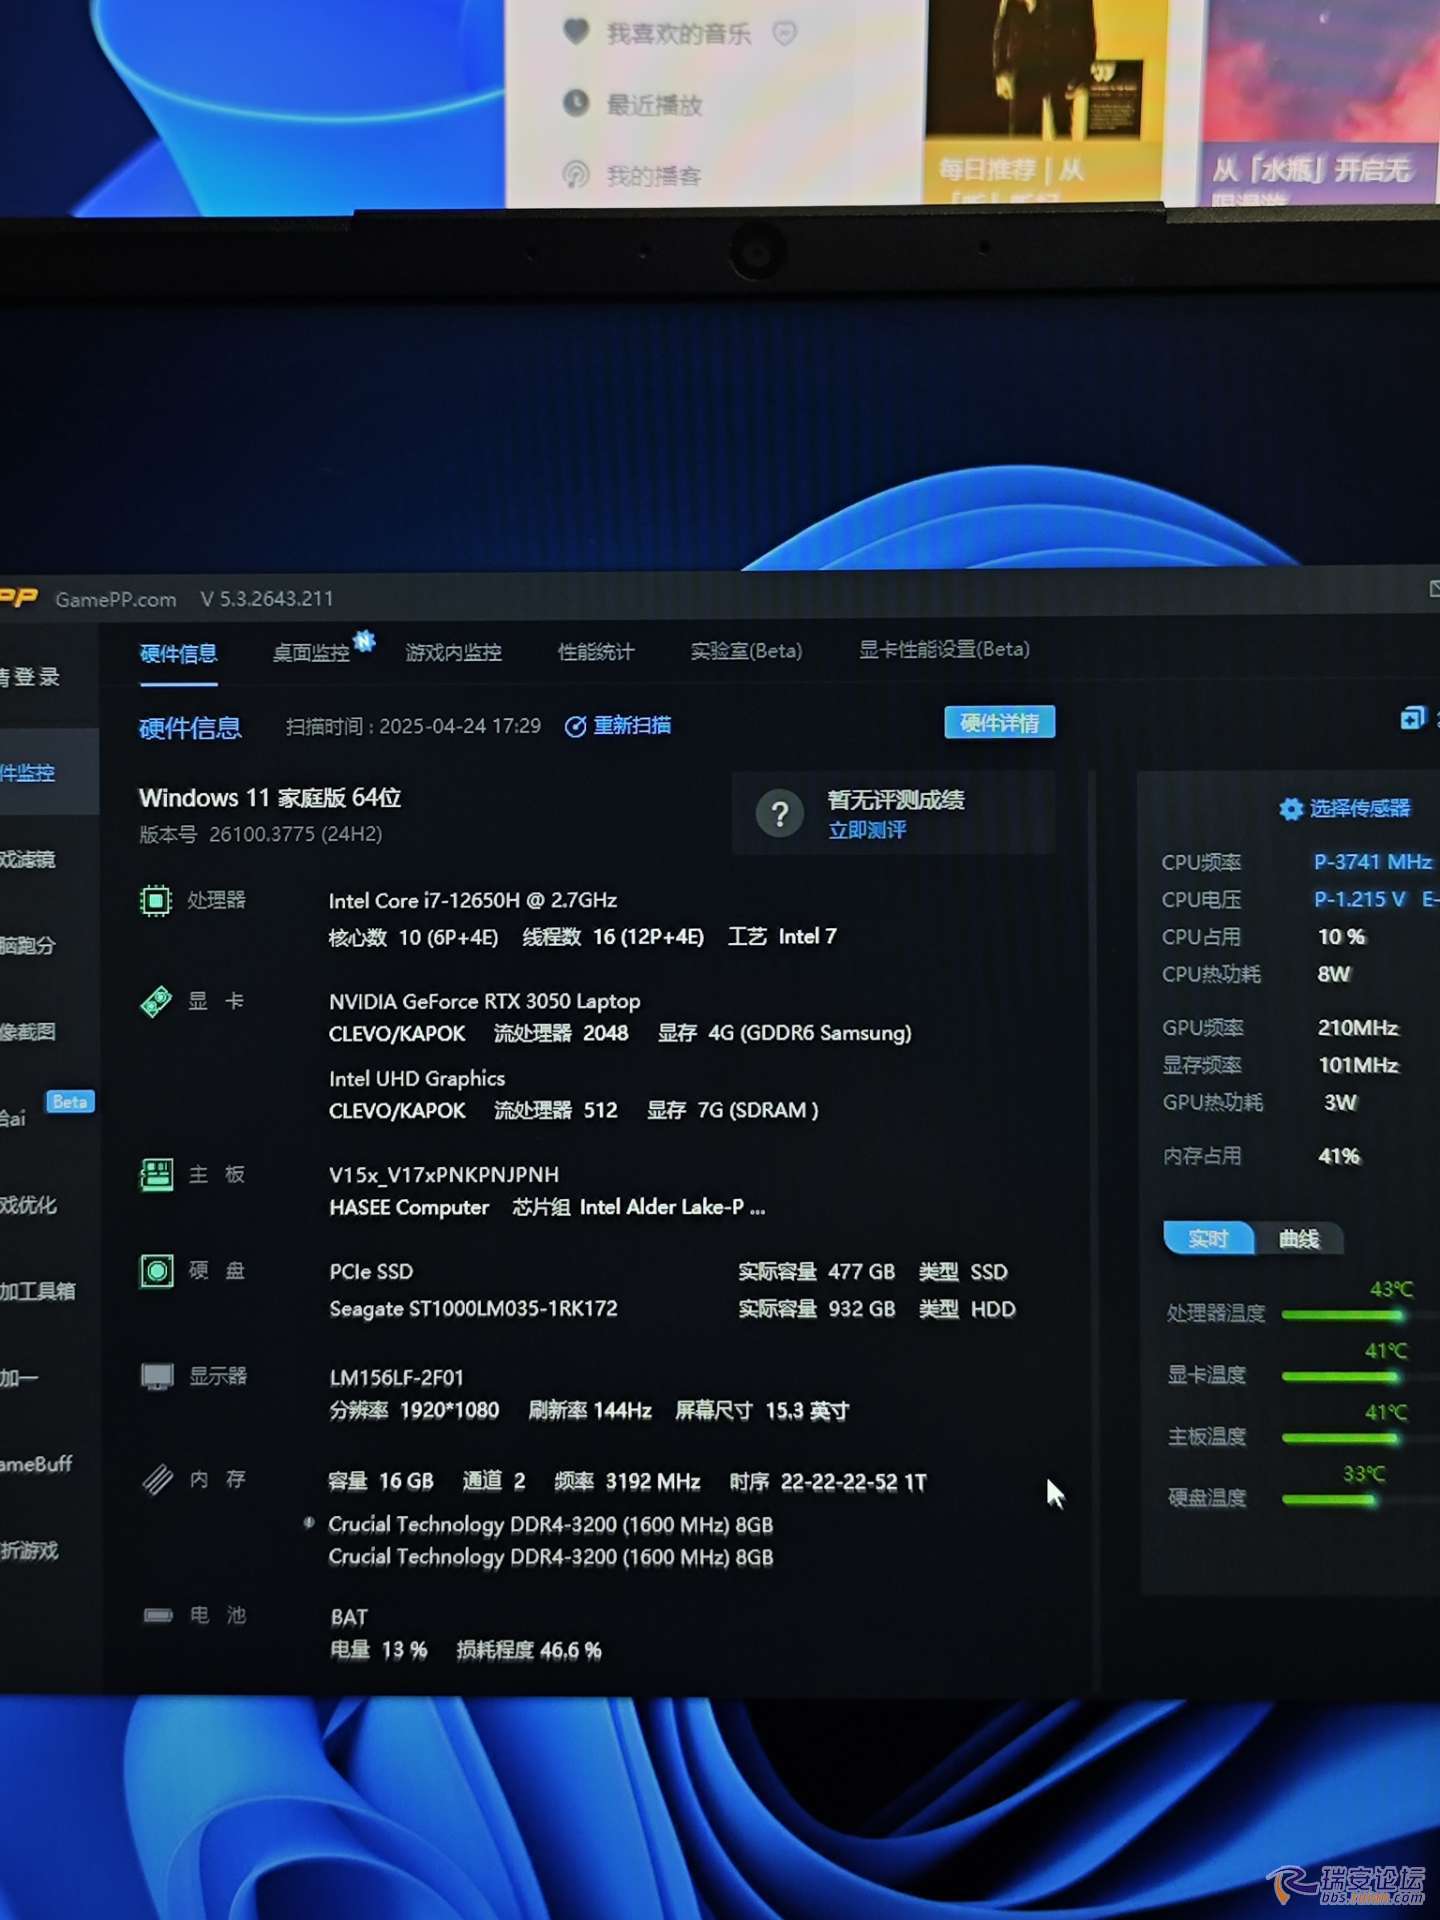
Task: Open the 显卡性能设置(Beta) tab
Action: coord(944,650)
